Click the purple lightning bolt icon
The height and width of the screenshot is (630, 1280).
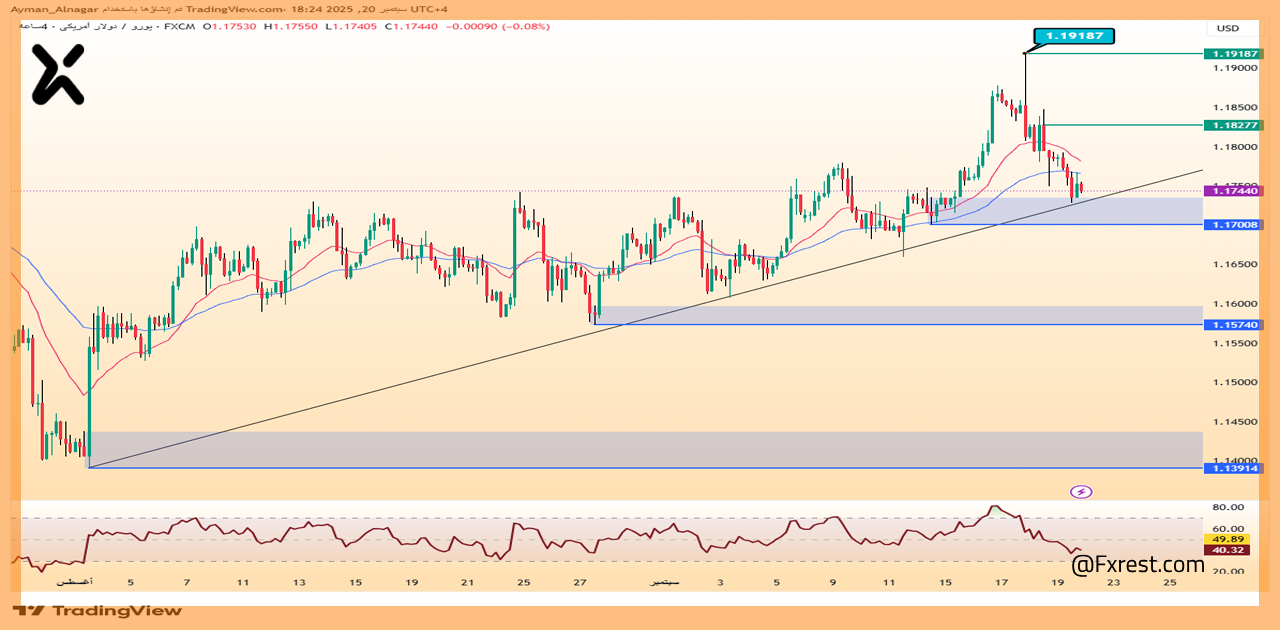pos(1081,491)
